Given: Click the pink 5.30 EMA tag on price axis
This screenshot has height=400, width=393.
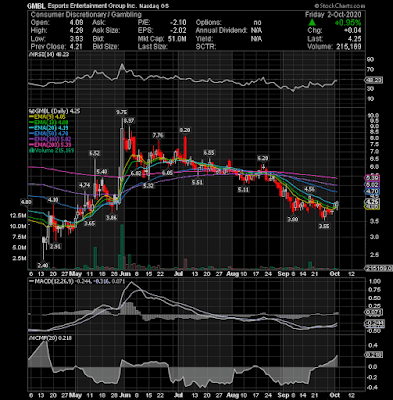Looking at the screenshot, I should click(372, 178).
